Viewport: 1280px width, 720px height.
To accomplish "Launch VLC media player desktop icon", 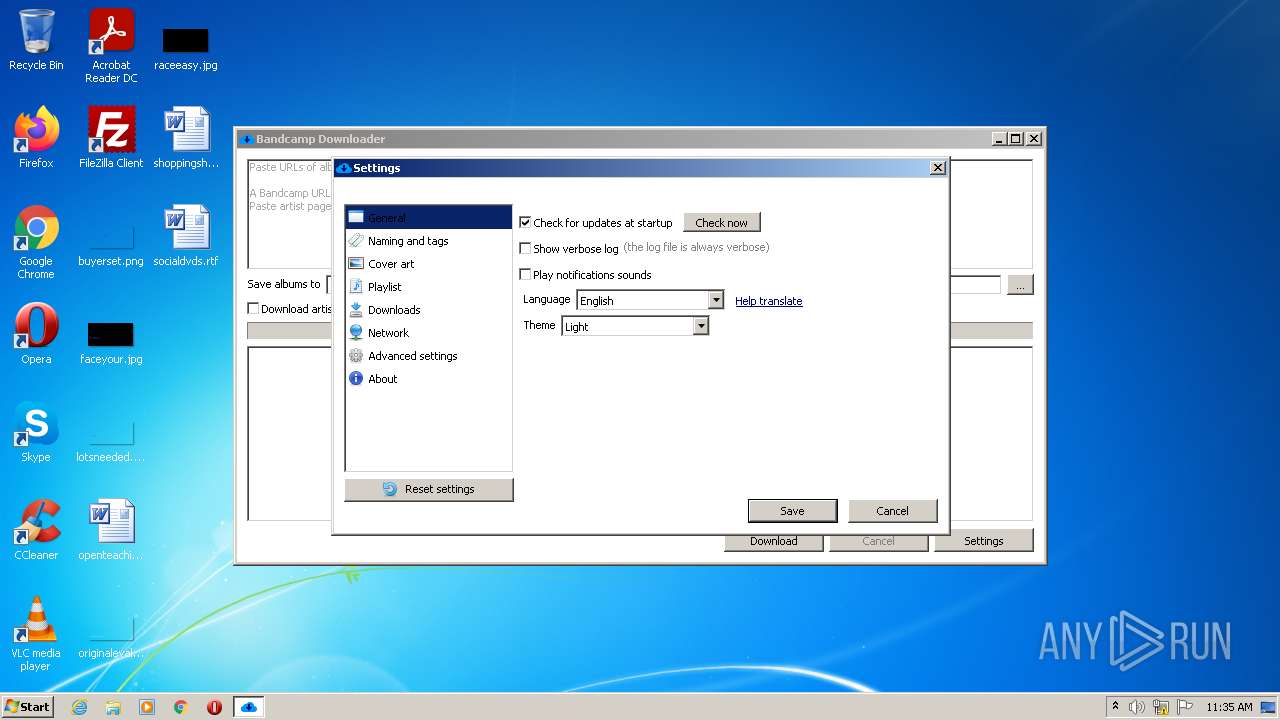I will point(36,634).
